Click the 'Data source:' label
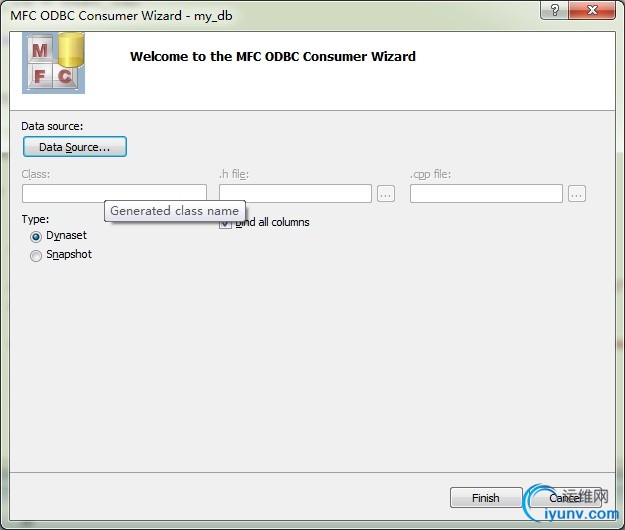The width and height of the screenshot is (625, 530). coord(52,126)
